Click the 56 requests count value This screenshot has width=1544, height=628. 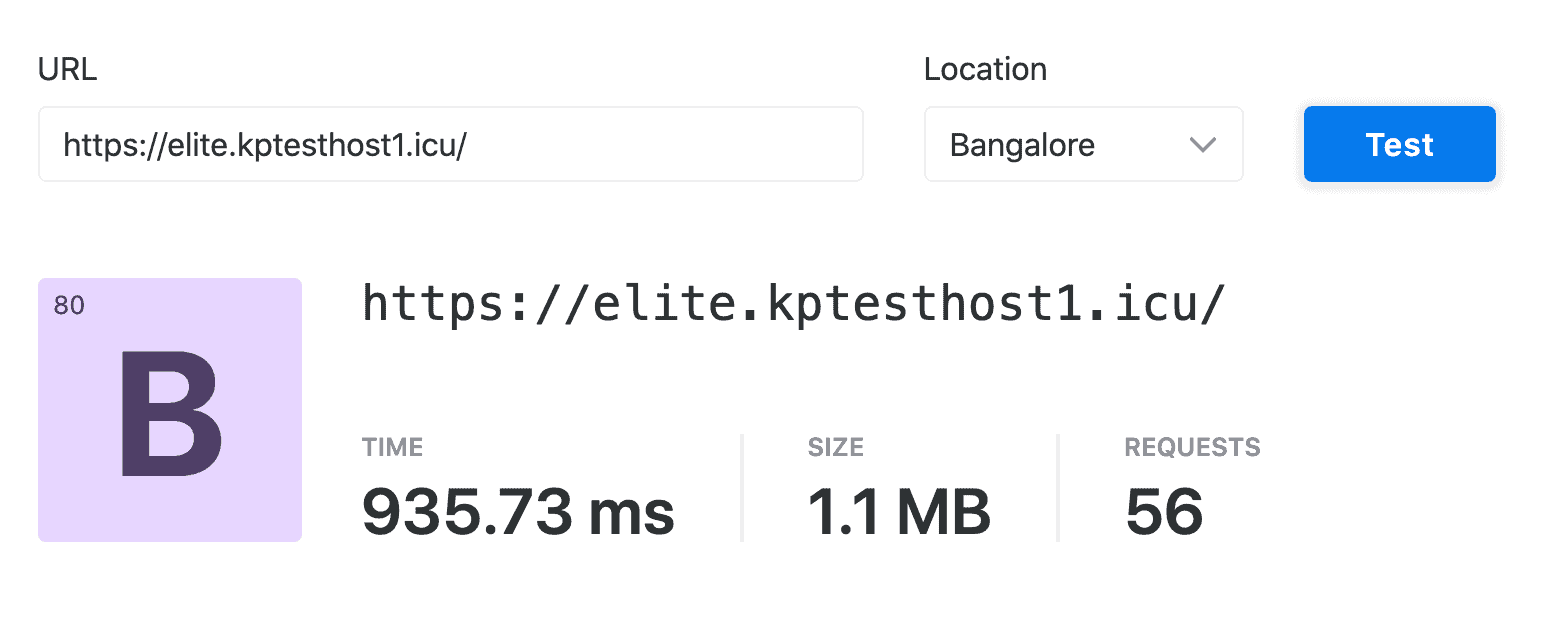click(1164, 511)
